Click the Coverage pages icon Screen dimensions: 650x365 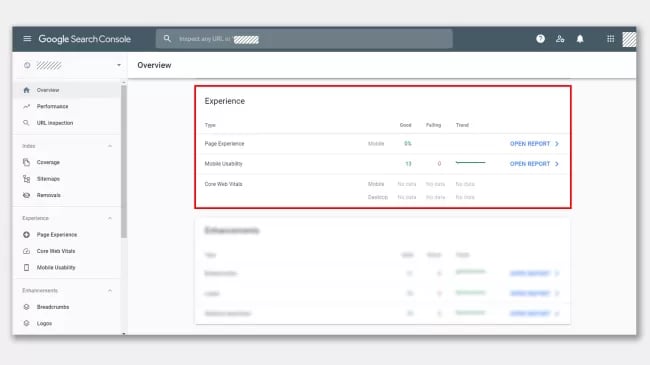(x=27, y=162)
